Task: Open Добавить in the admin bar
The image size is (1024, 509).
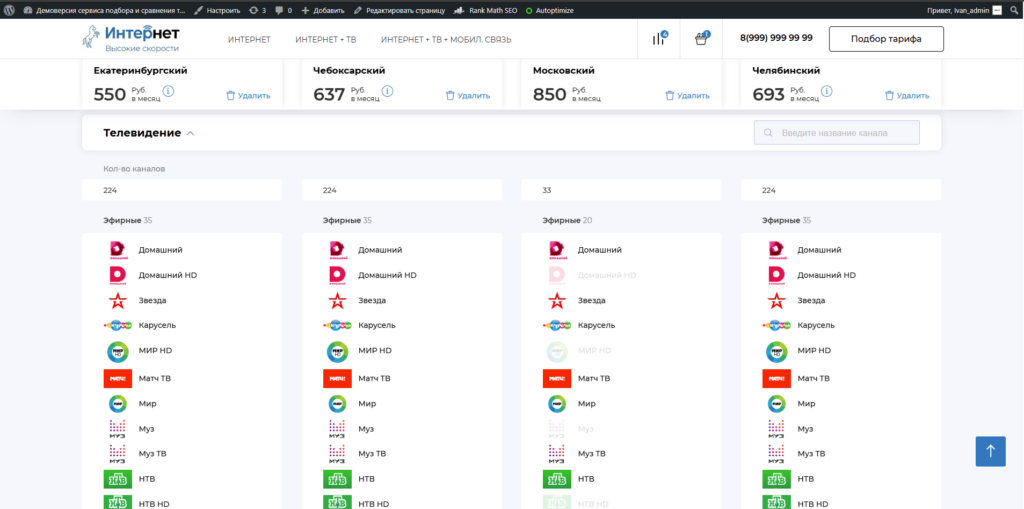Action: point(323,10)
